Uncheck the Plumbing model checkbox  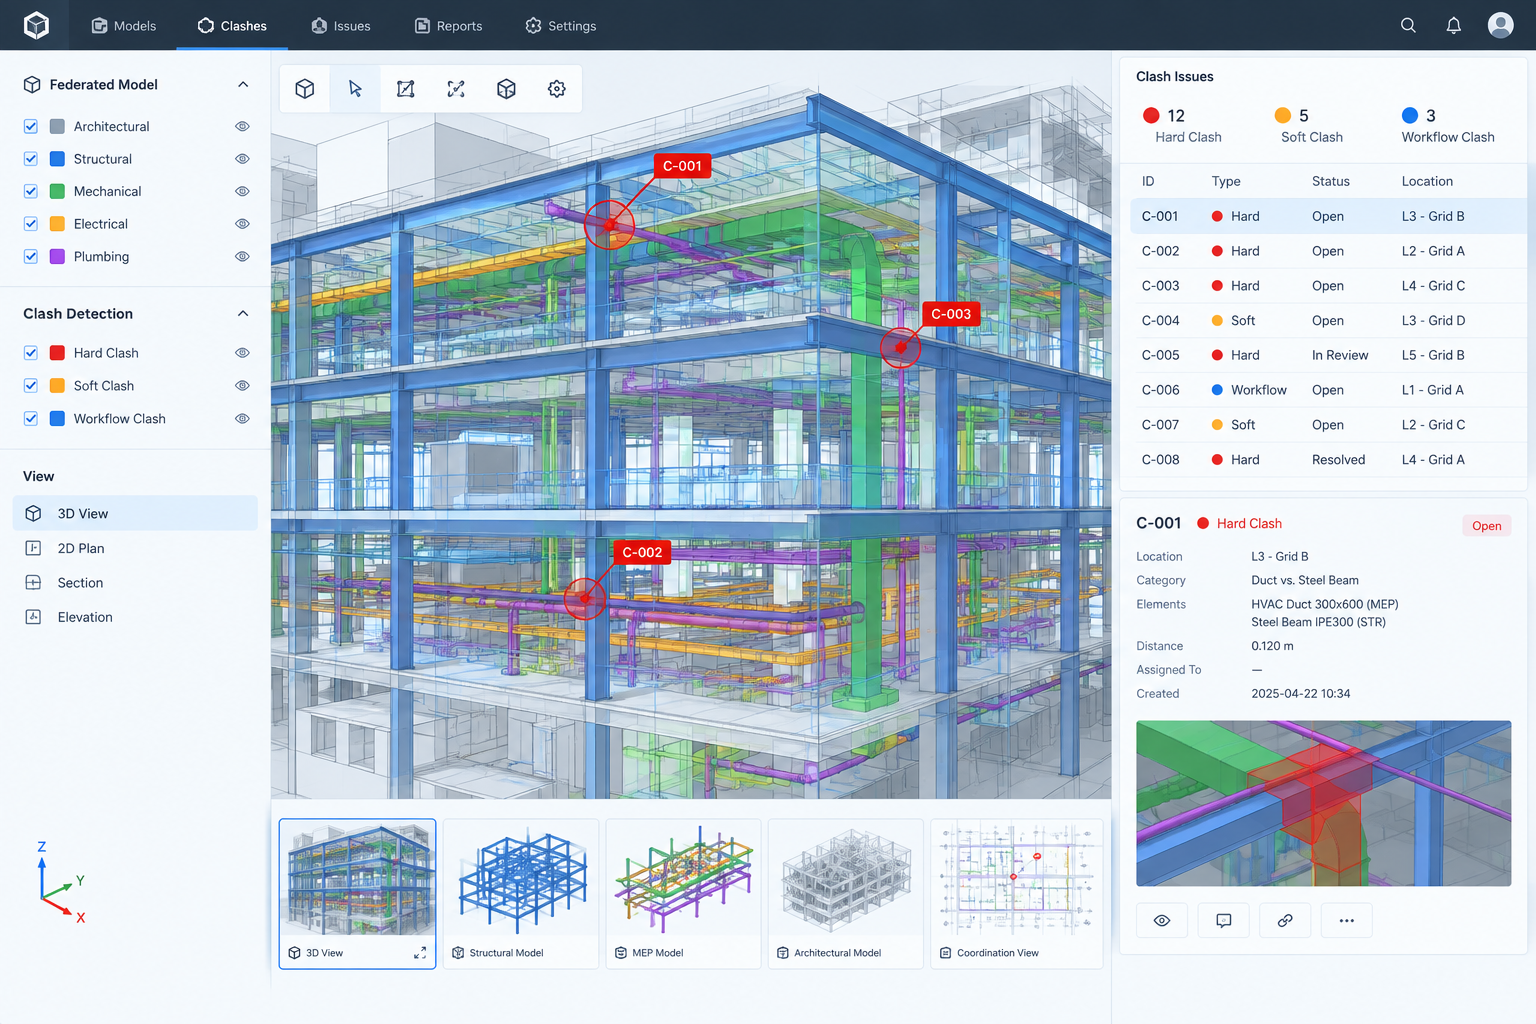coord(31,257)
